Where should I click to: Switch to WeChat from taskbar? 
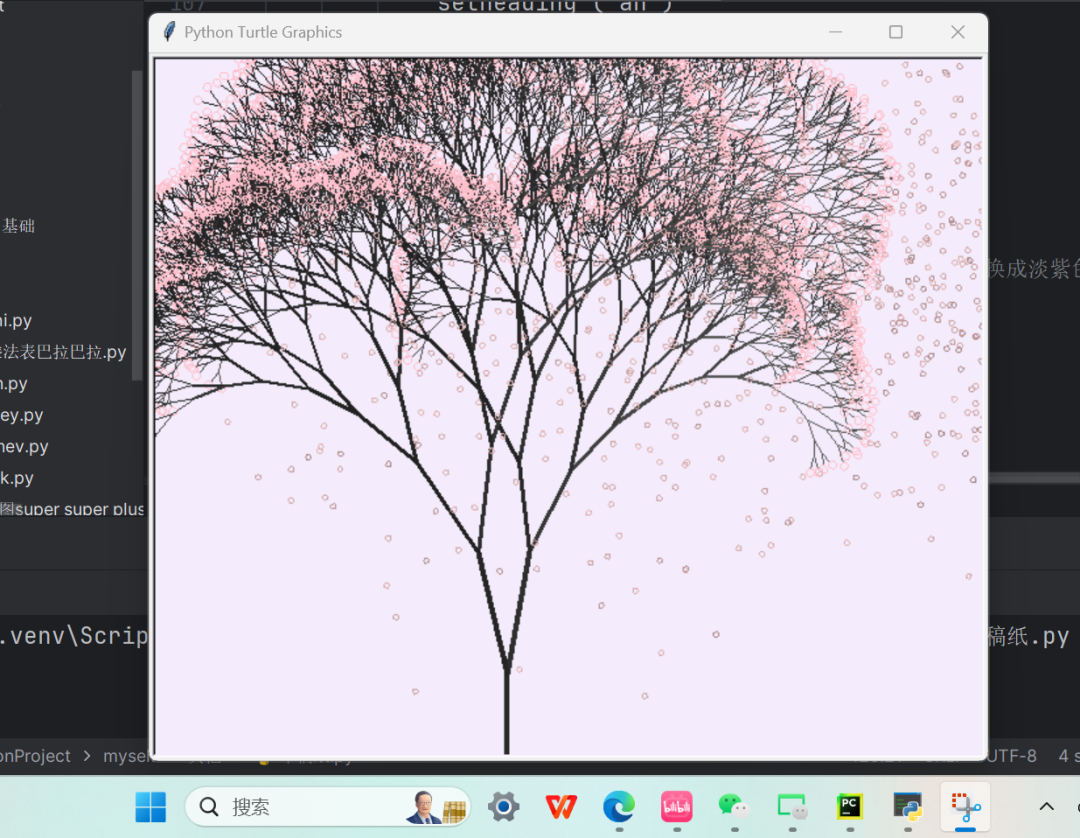(735, 807)
